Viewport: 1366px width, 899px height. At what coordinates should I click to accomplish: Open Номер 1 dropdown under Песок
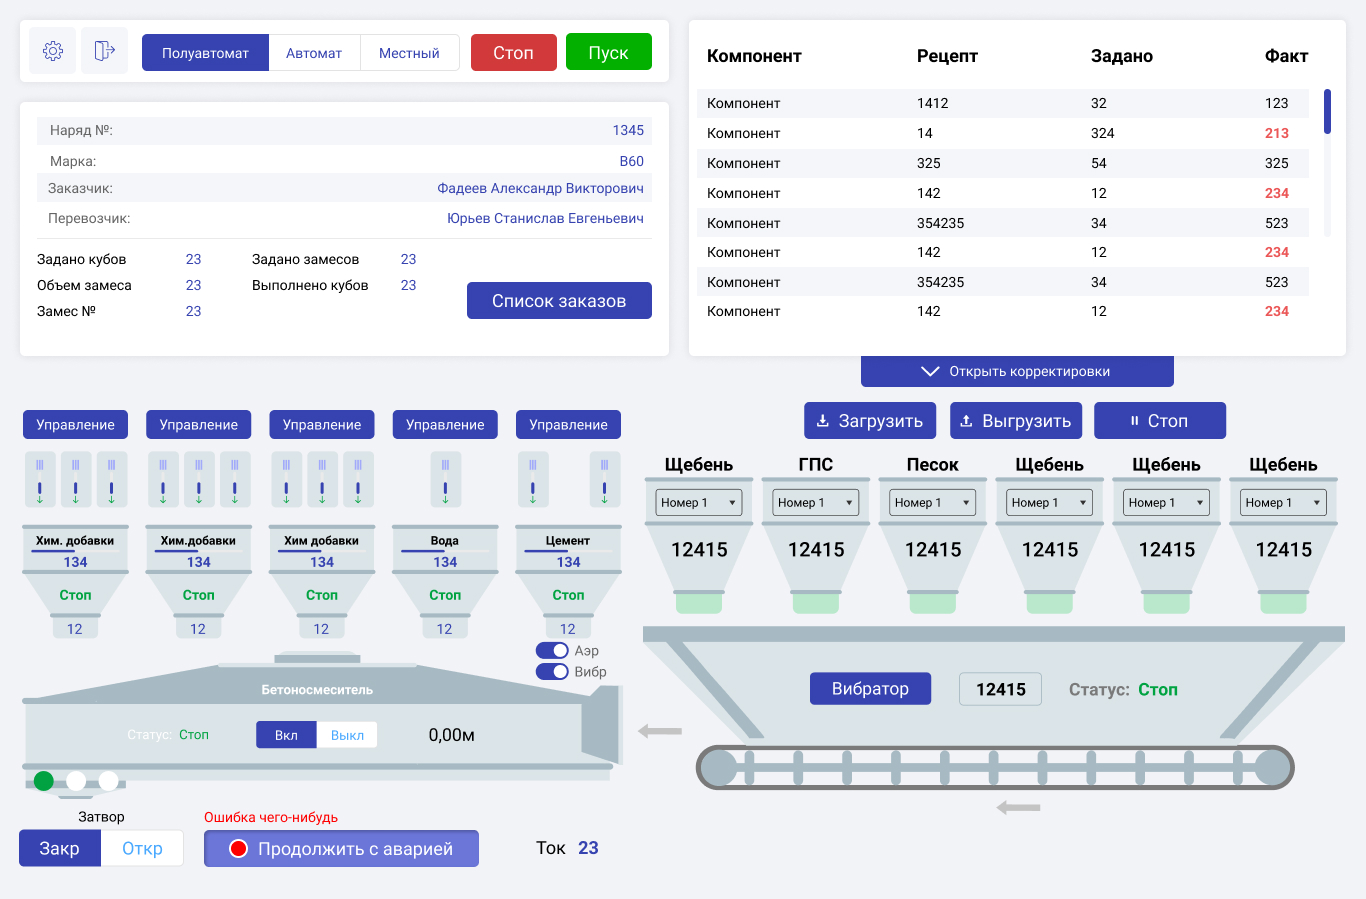pos(933,503)
